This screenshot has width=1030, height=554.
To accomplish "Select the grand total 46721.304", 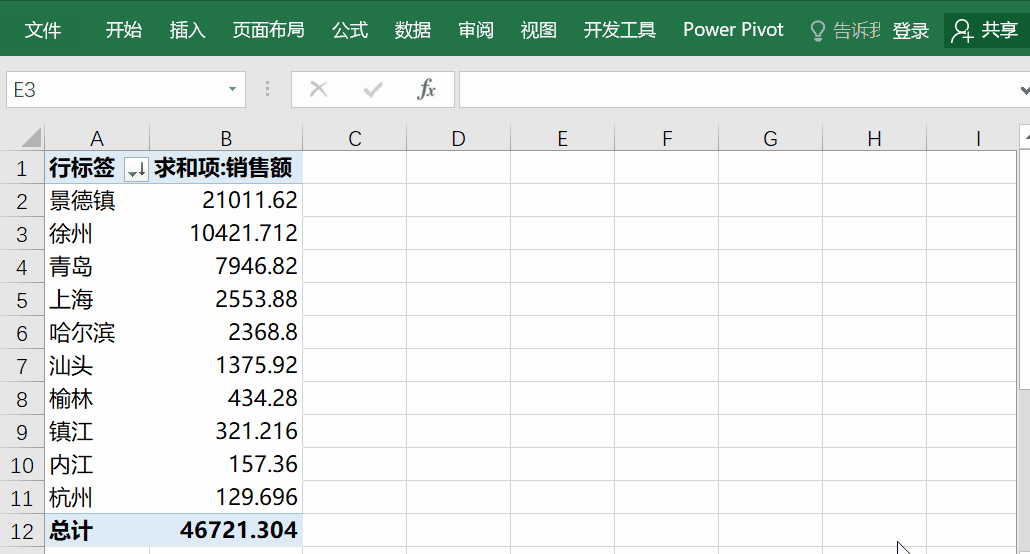I will click(226, 530).
